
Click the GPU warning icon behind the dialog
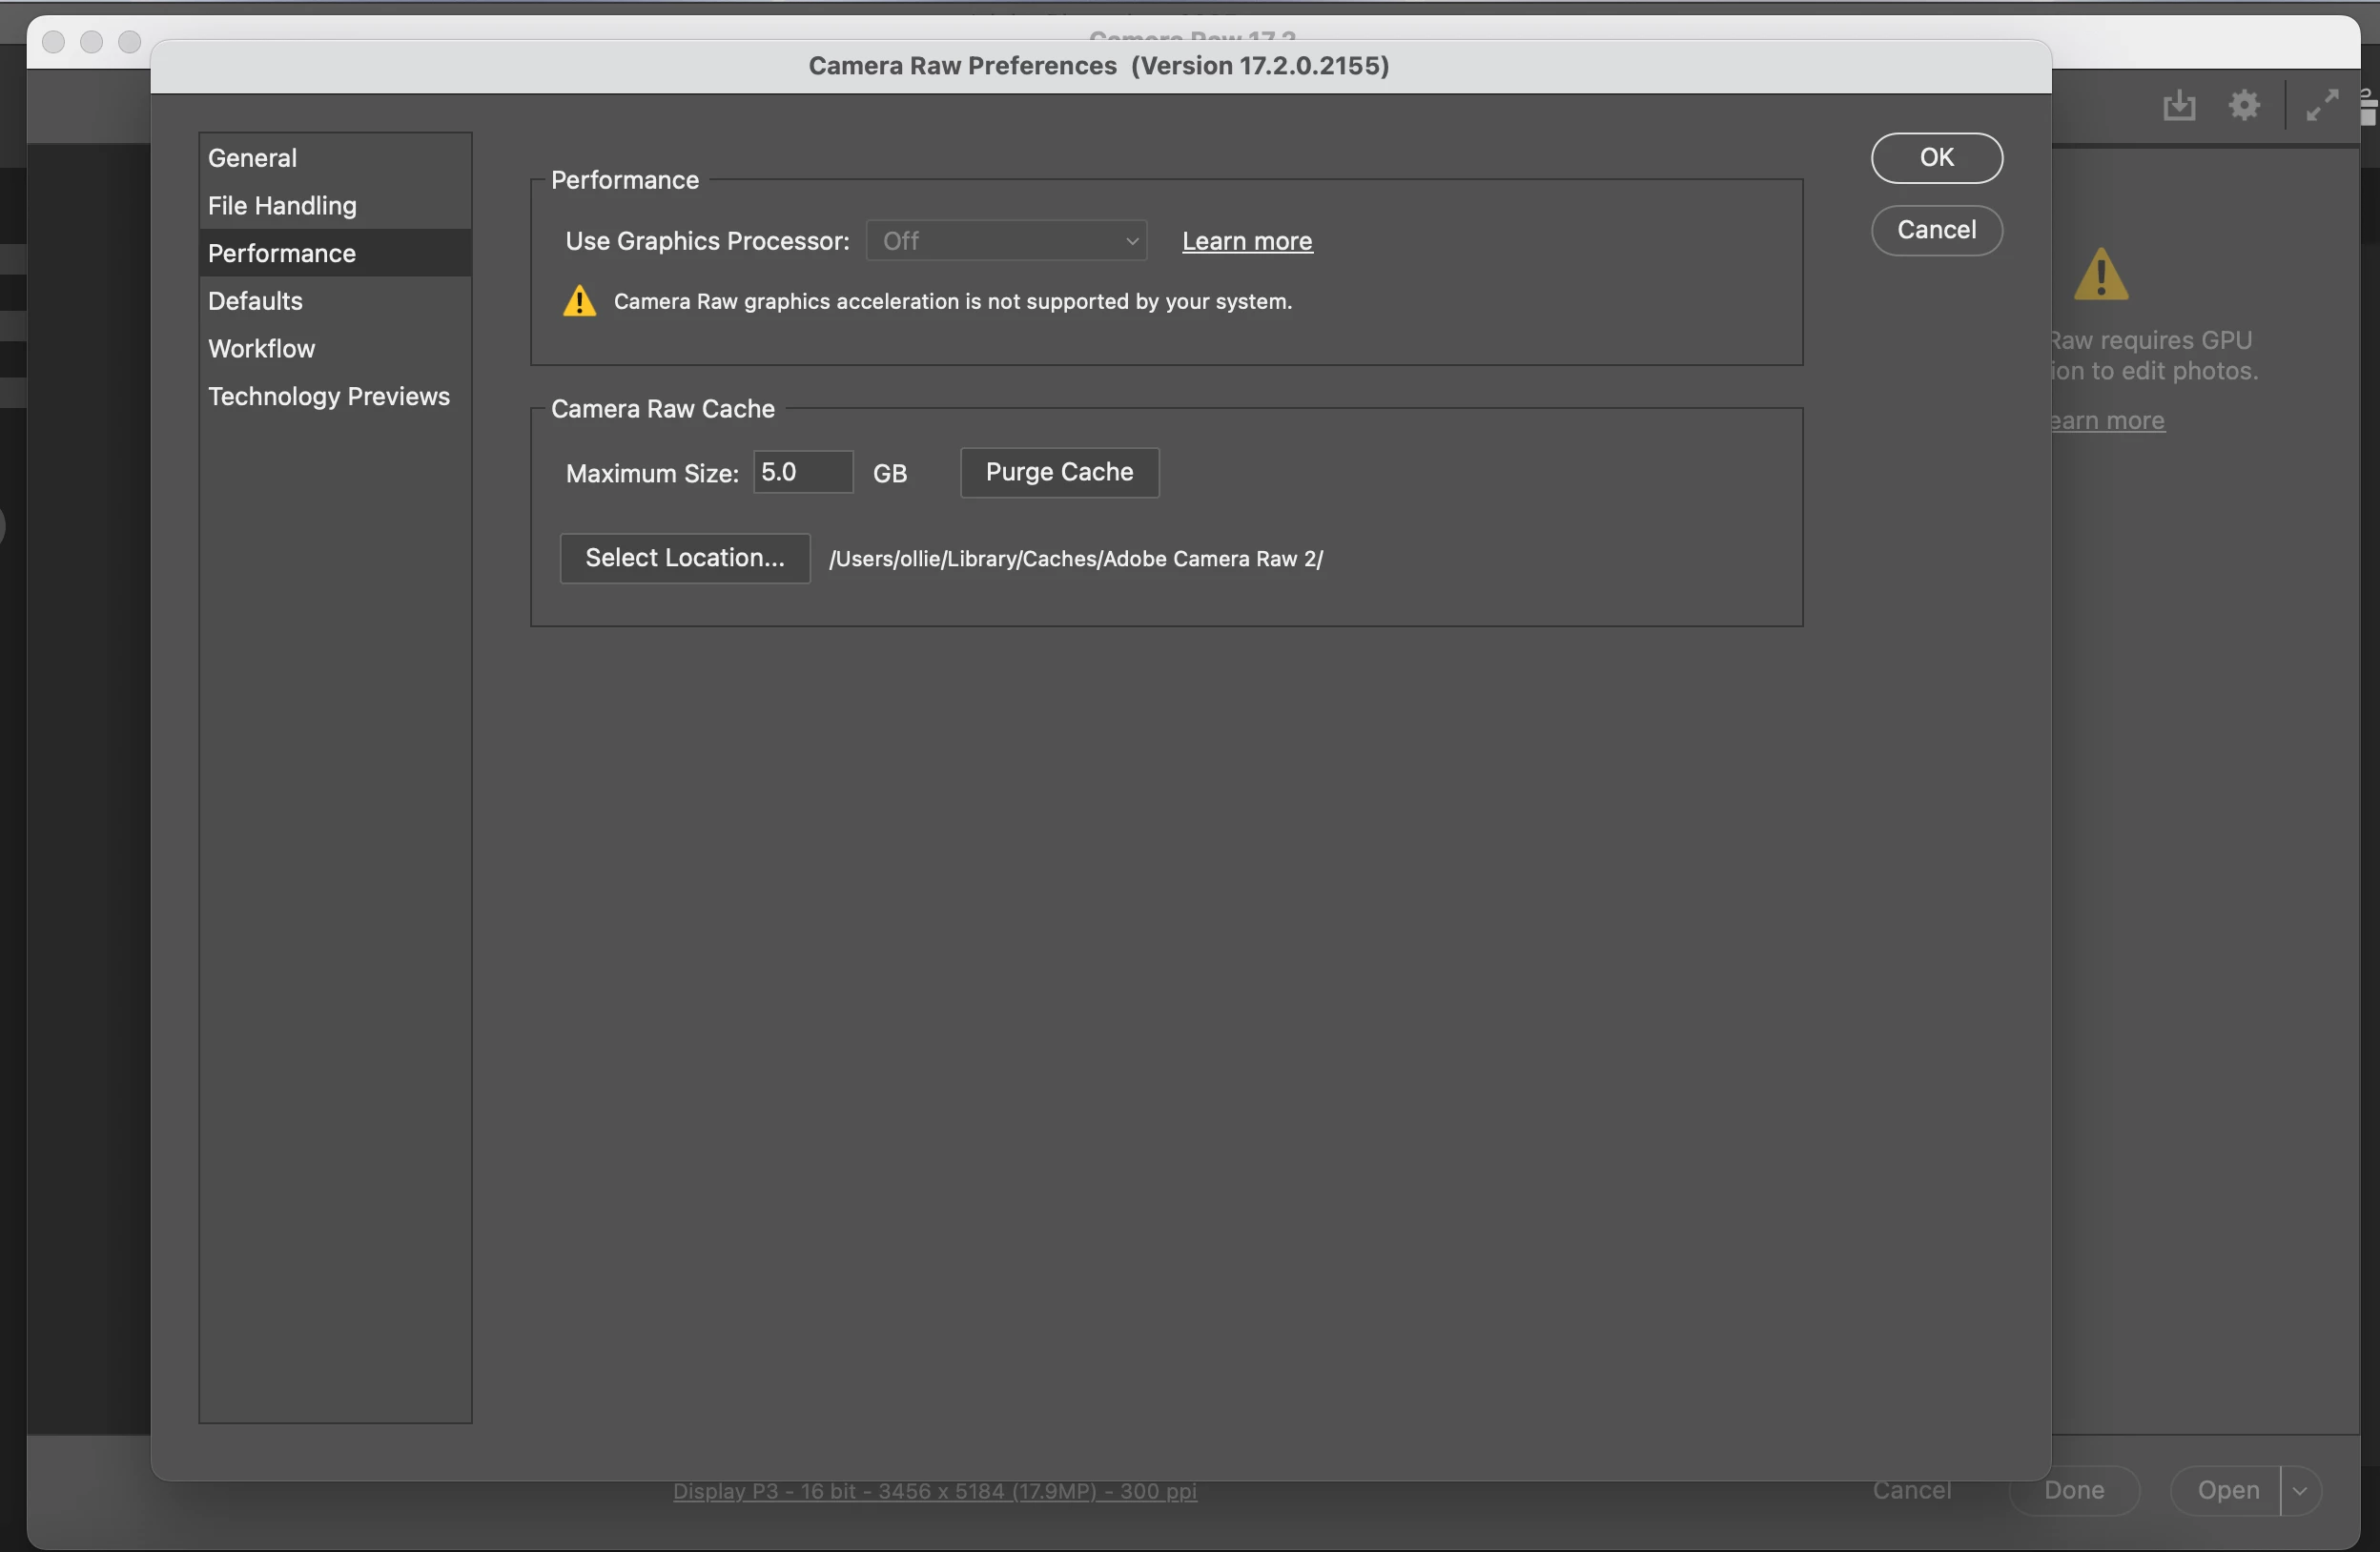click(x=2101, y=275)
